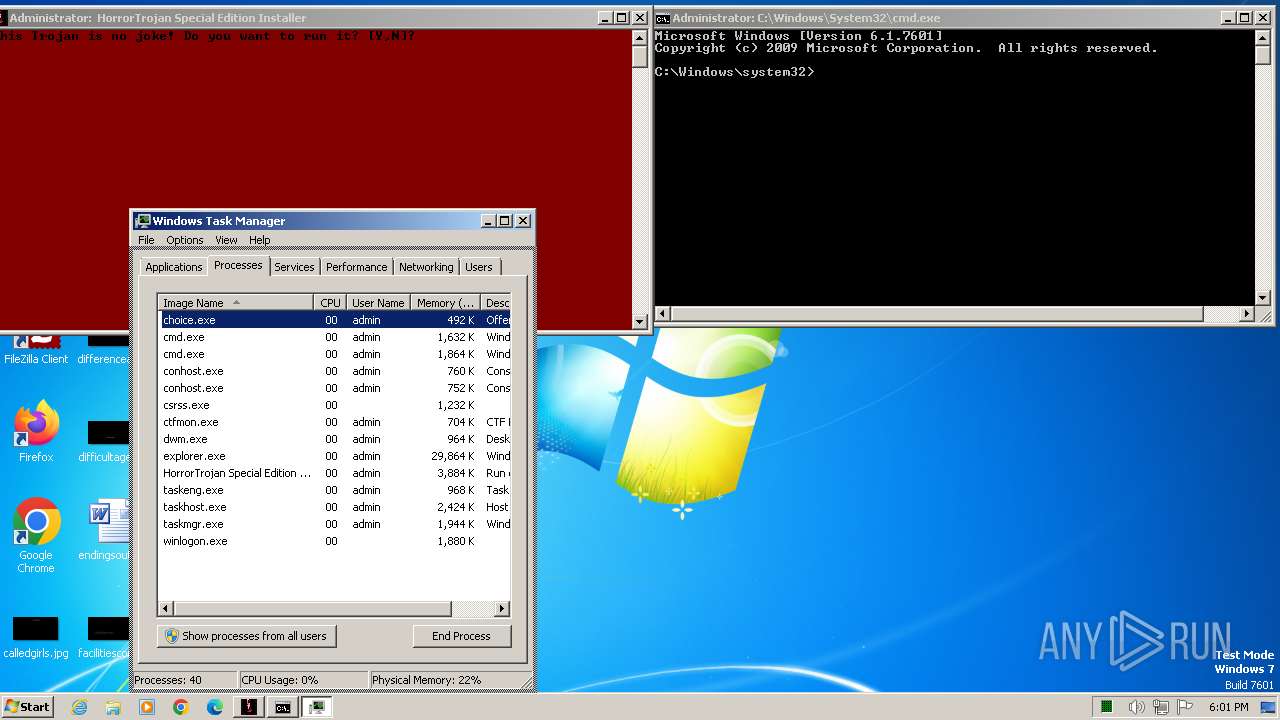The width and height of the screenshot is (1280, 720).
Task: Click the End Process button
Action: 461,636
